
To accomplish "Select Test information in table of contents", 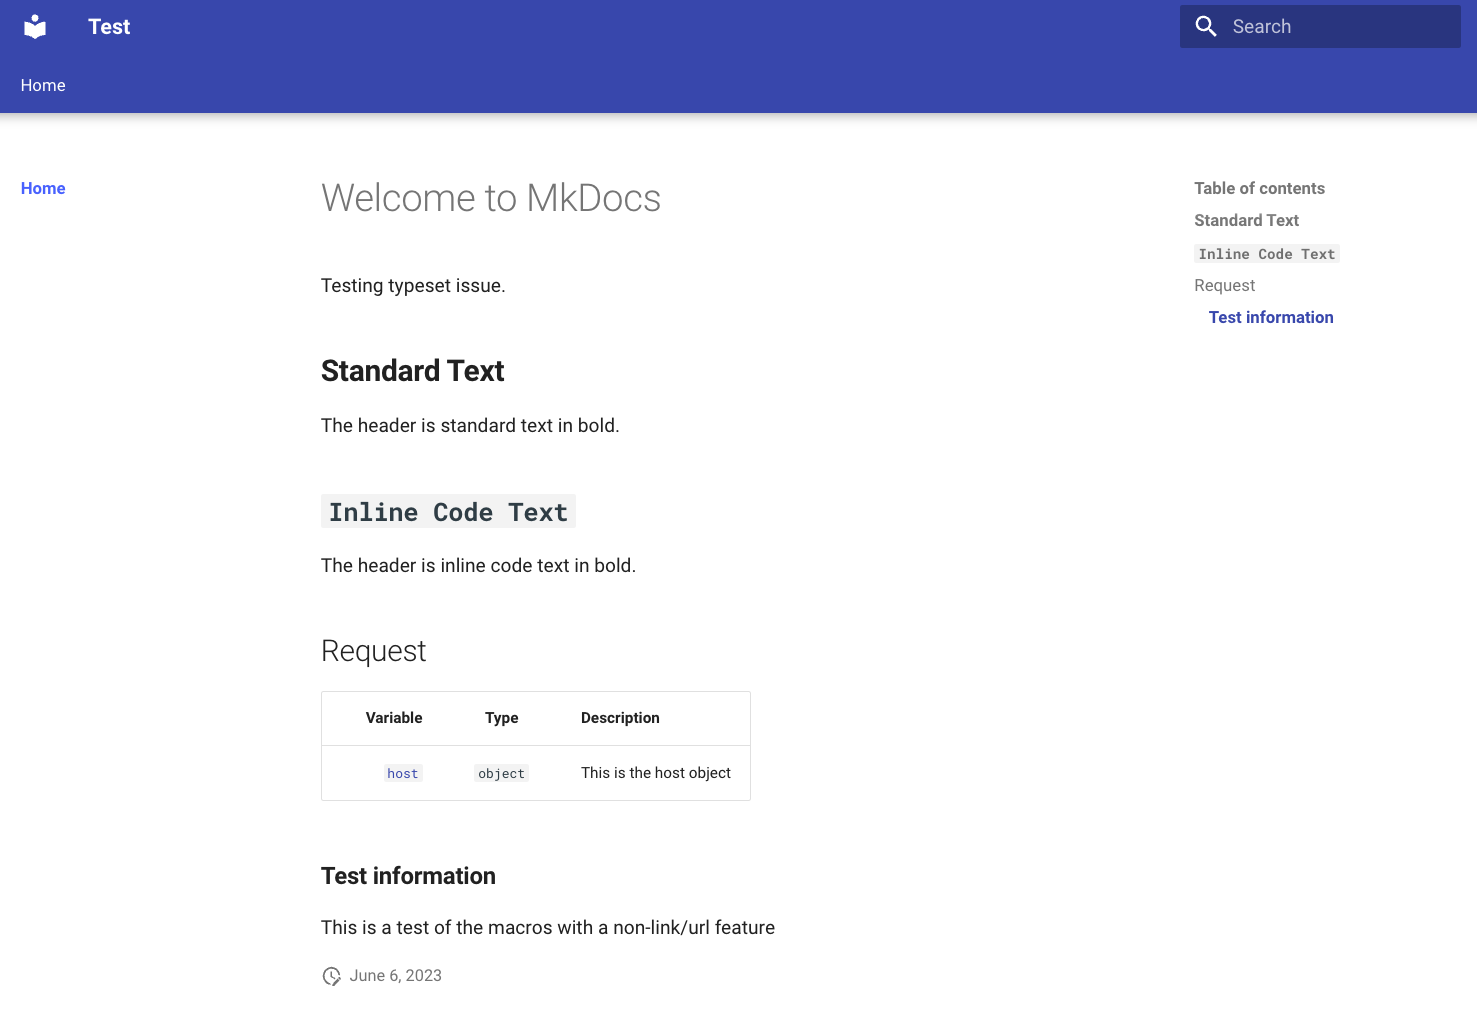I will 1271,317.
